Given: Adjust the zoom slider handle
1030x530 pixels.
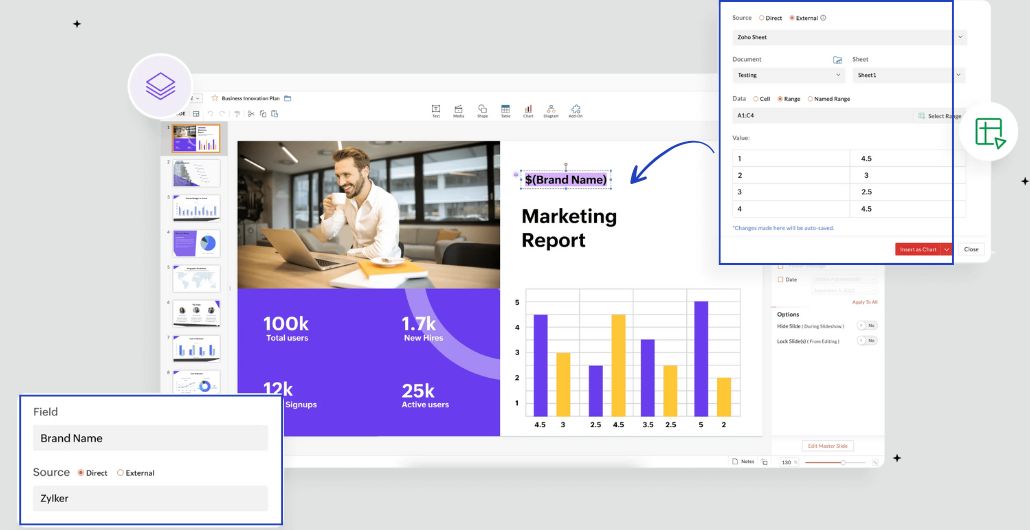Looking at the screenshot, I should 843,462.
